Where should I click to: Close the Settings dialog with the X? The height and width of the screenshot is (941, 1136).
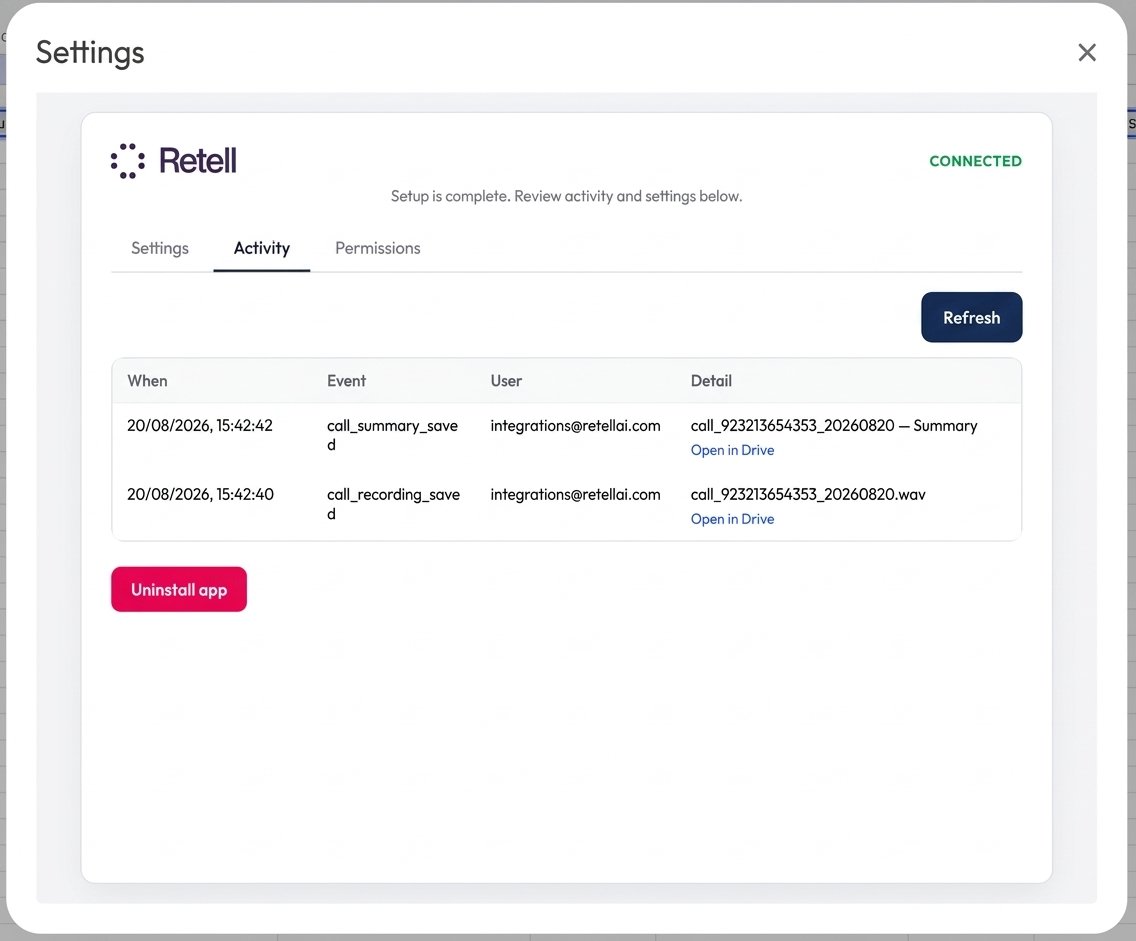[1087, 52]
